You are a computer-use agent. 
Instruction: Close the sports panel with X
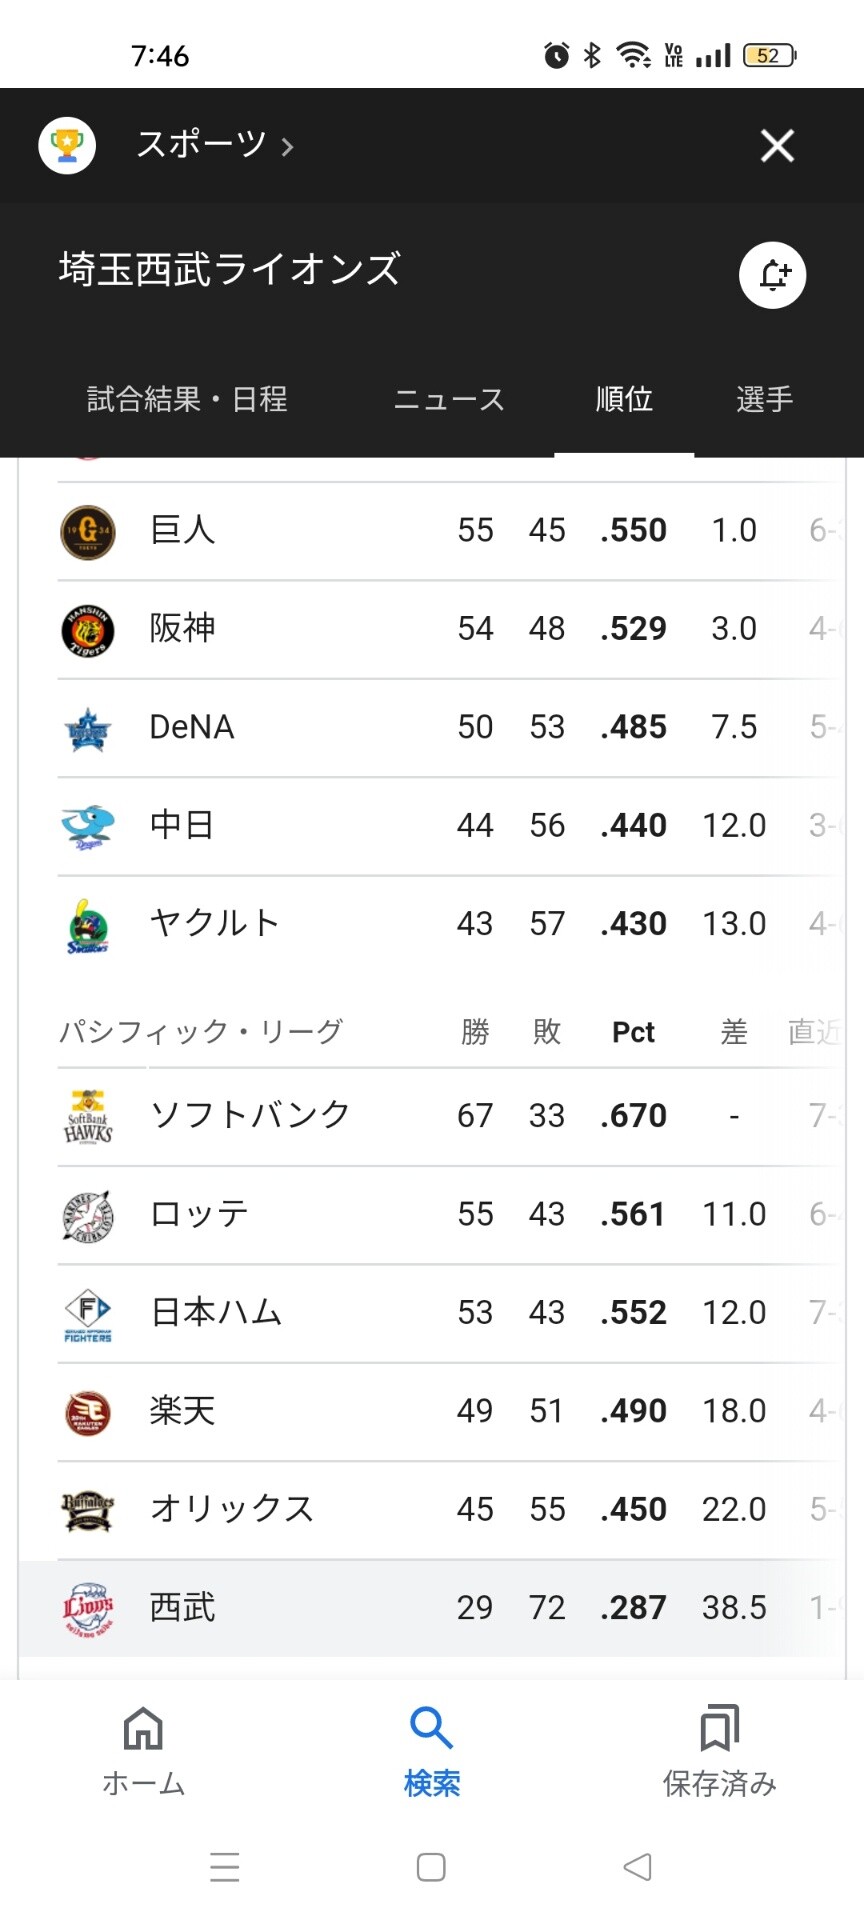777,146
